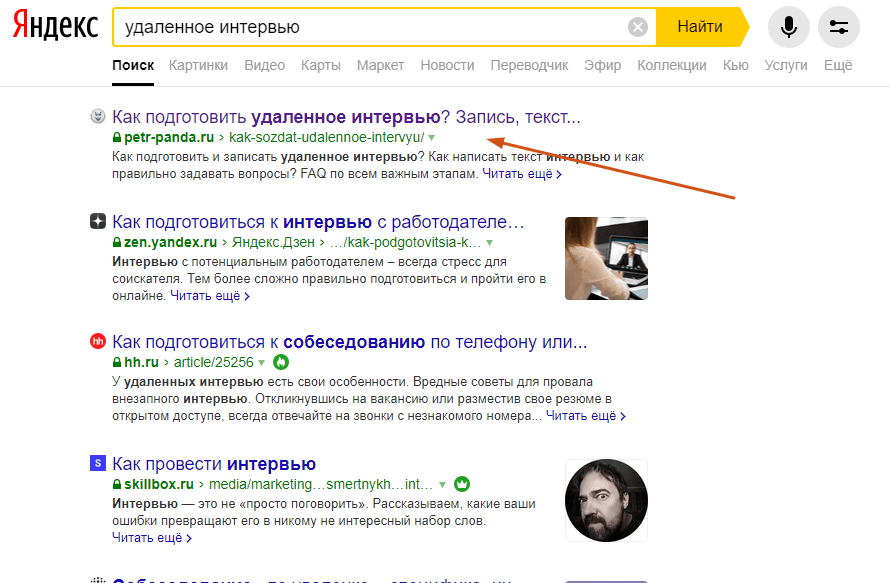Switch to the Картинки tab
The height and width of the screenshot is (583, 890).
(x=198, y=65)
